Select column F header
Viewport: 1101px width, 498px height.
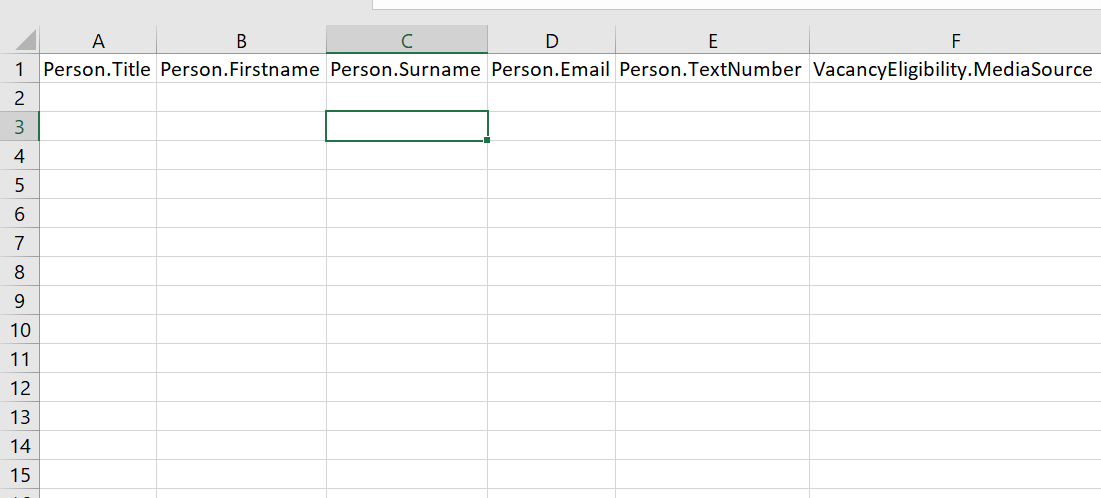(x=955, y=40)
